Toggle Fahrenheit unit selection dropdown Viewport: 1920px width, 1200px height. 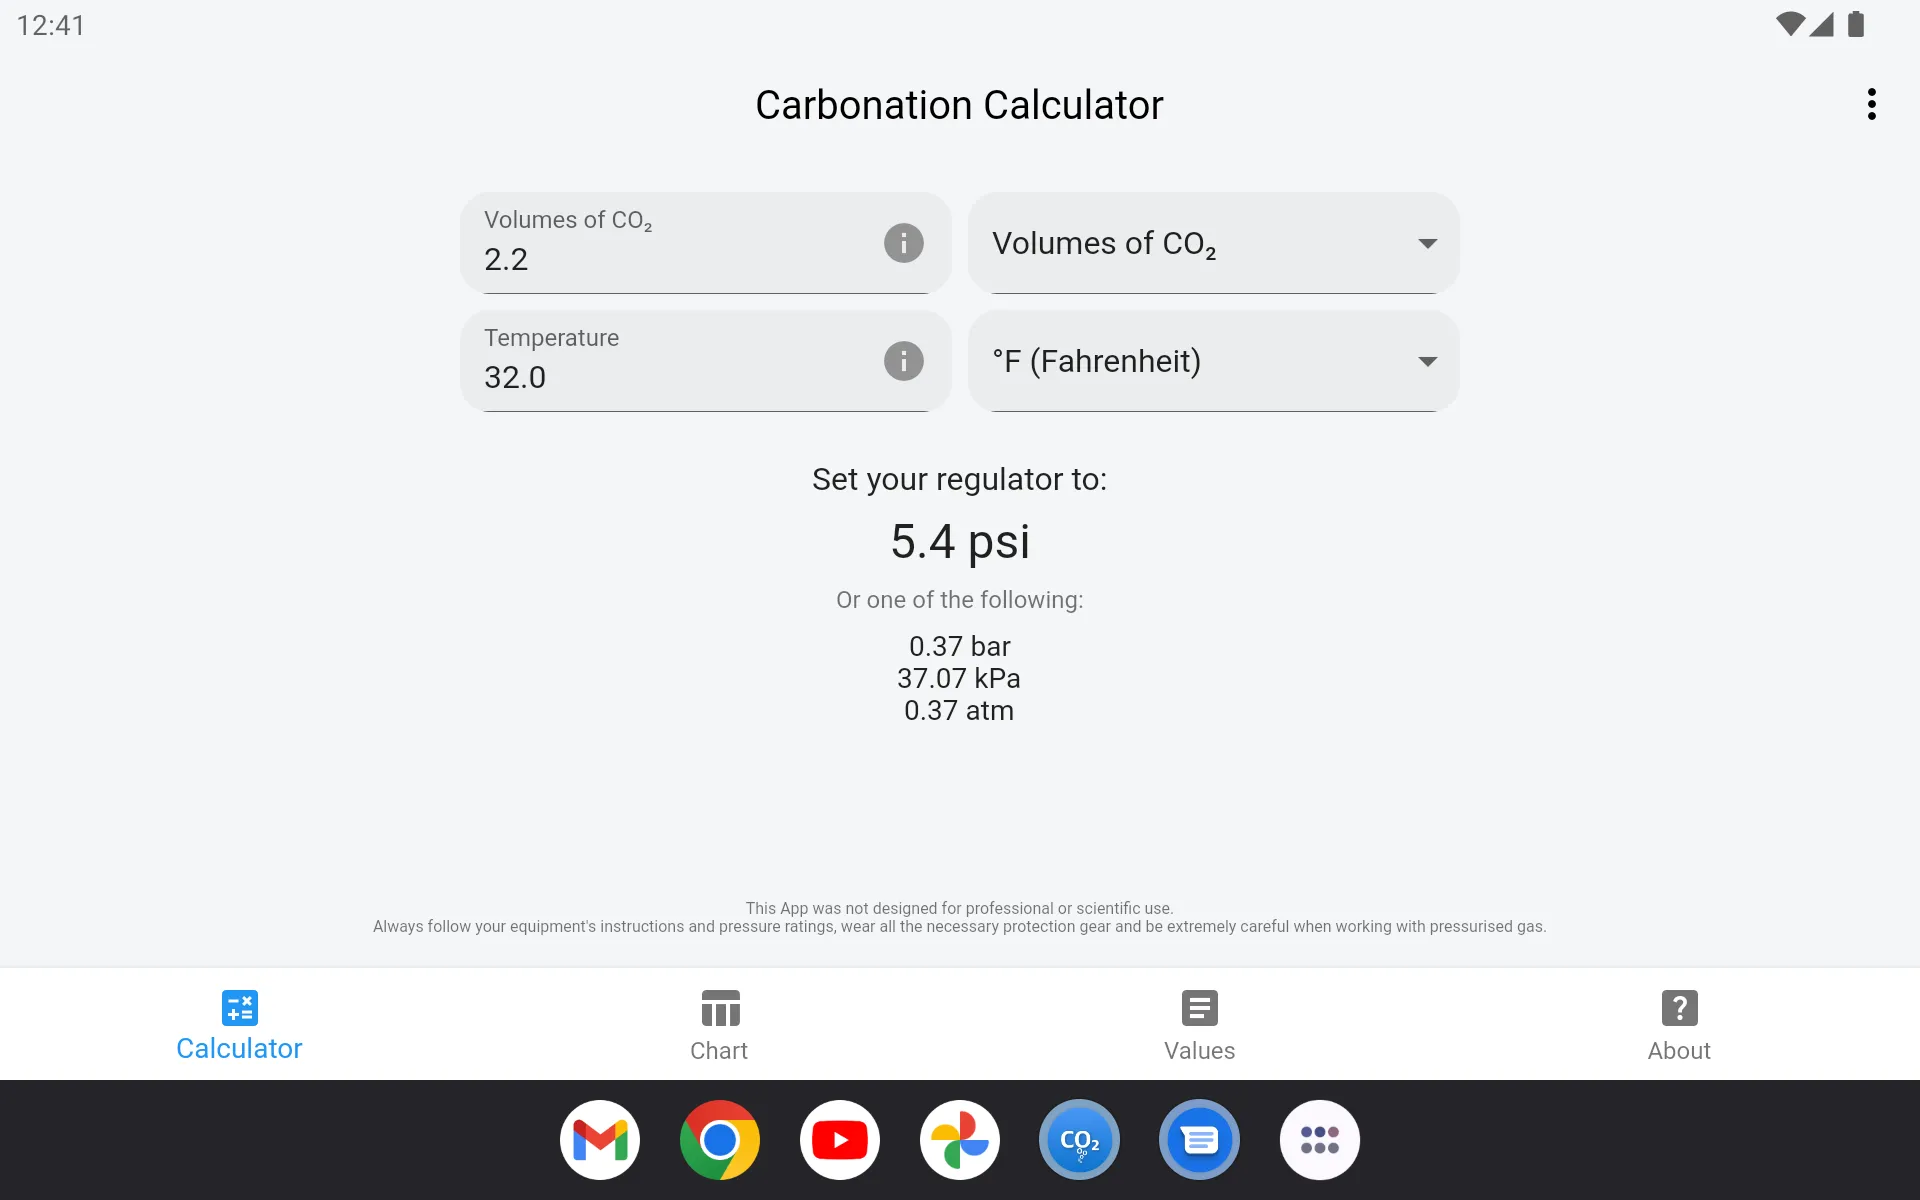pos(1212,361)
